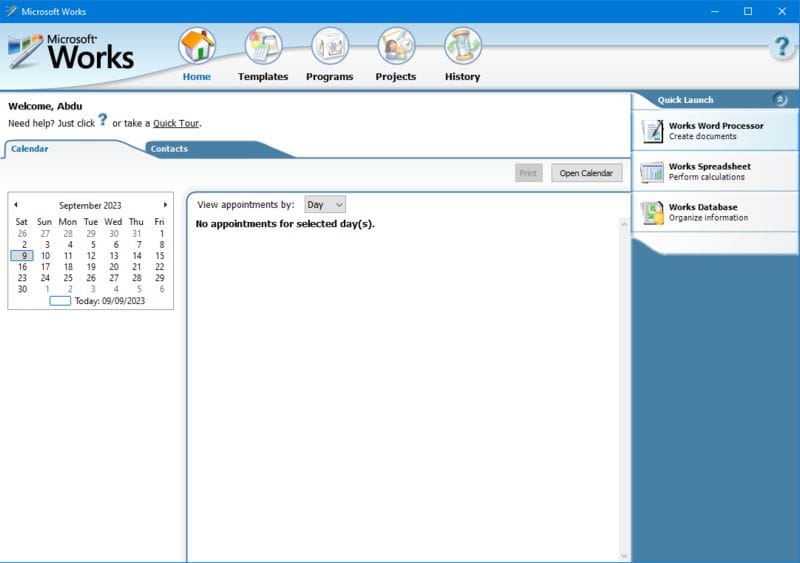The width and height of the screenshot is (800, 563).
Task: Go to previous month in calendar
Action: pos(16,205)
